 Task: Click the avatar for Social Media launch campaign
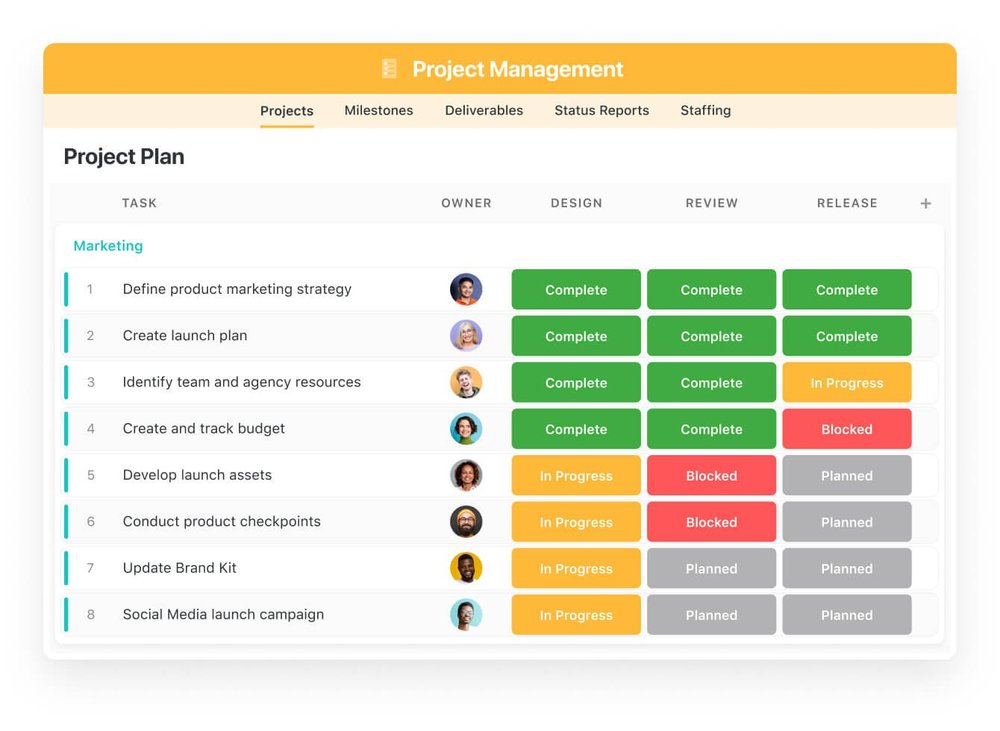(466, 615)
